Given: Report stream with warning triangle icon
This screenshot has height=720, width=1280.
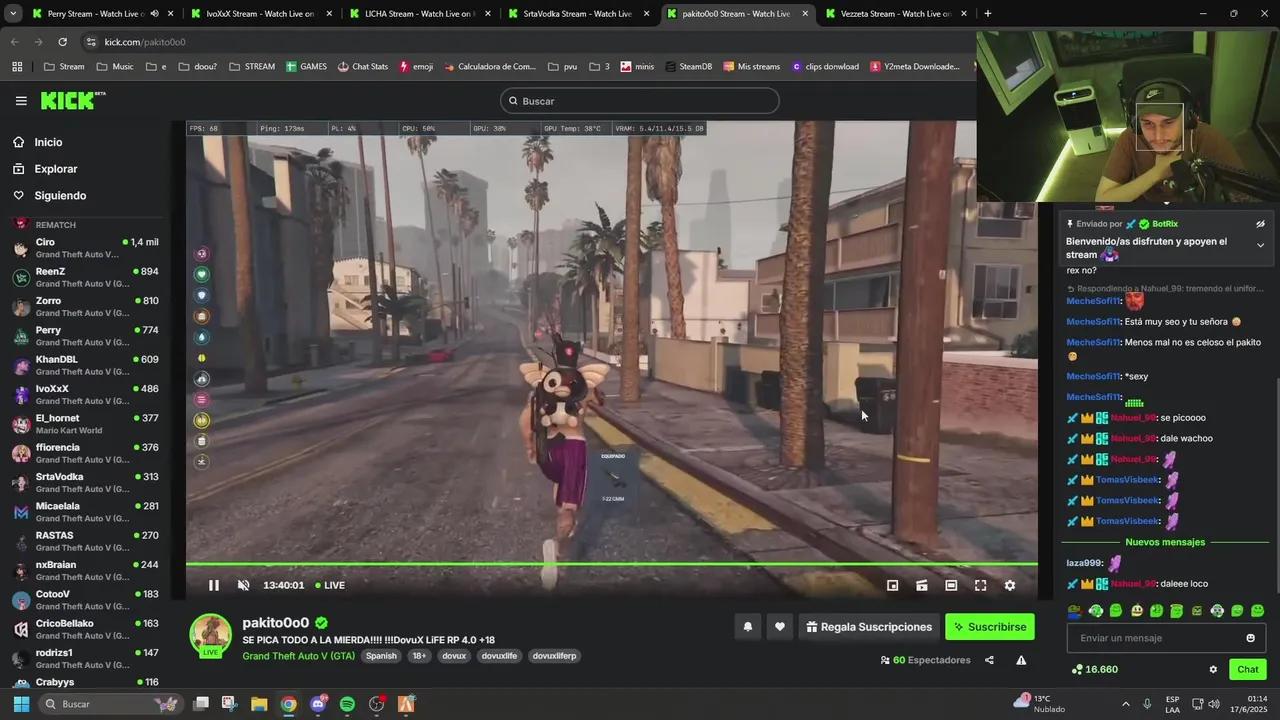Looking at the screenshot, I should click(x=1021, y=660).
